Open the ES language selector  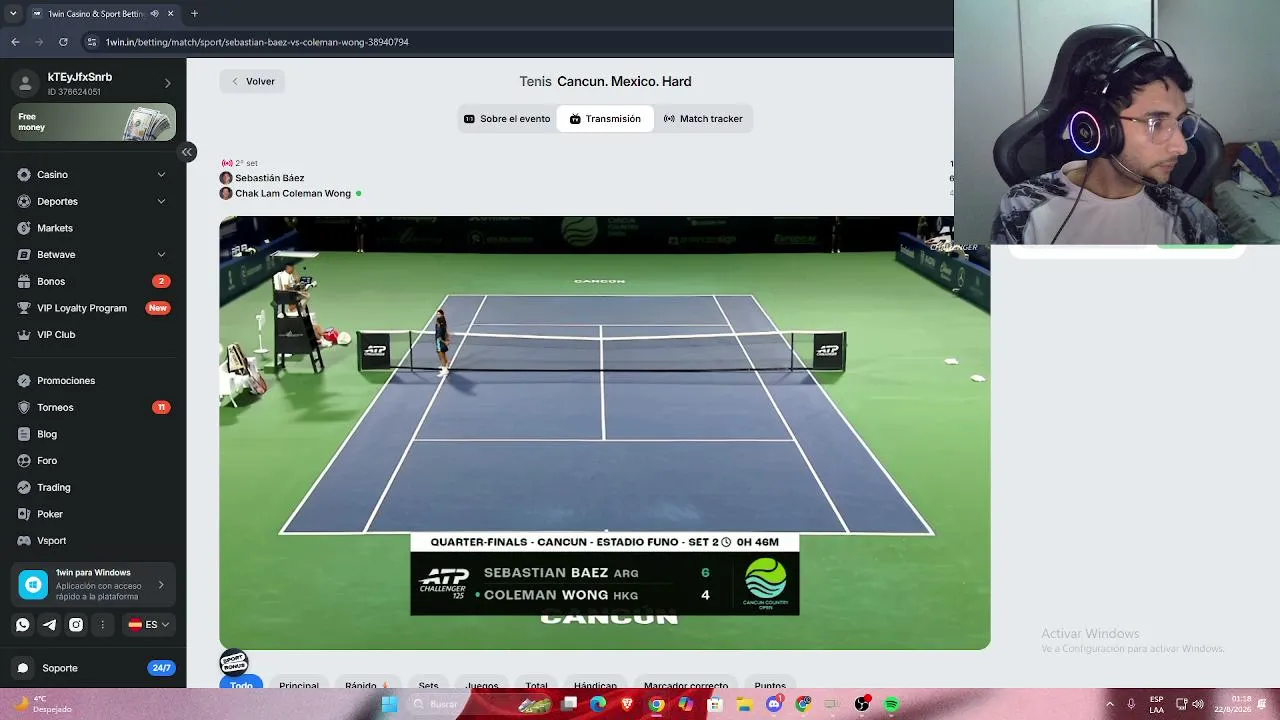point(149,625)
